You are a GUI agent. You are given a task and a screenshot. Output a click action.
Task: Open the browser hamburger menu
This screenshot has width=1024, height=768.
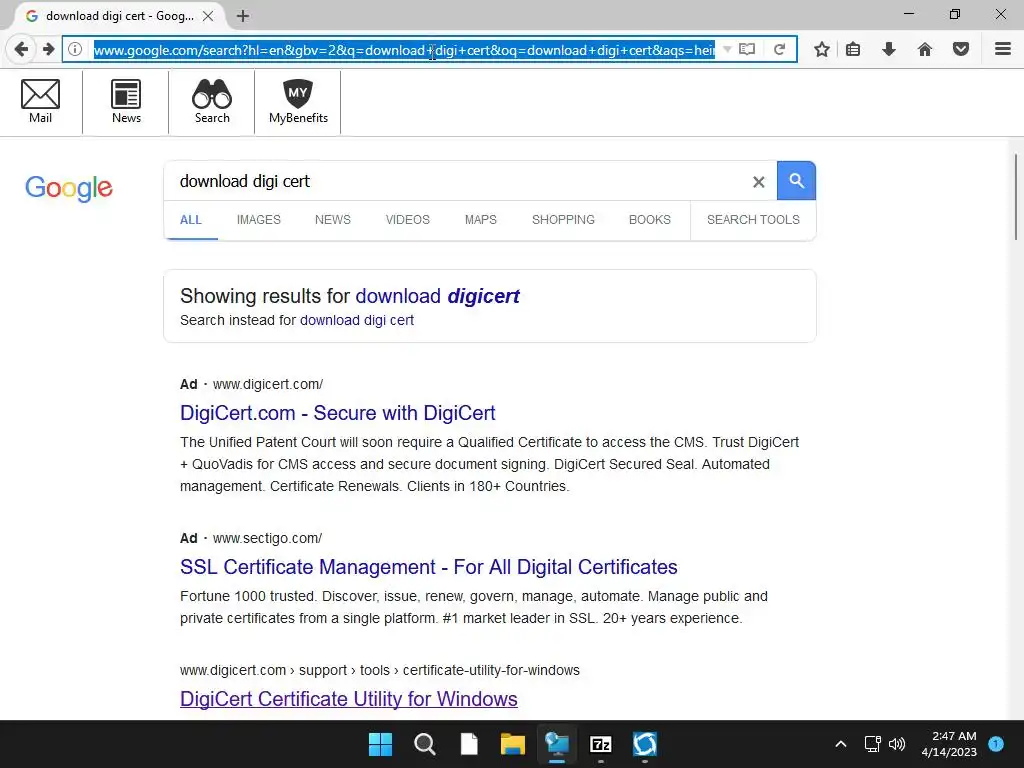click(1003, 49)
